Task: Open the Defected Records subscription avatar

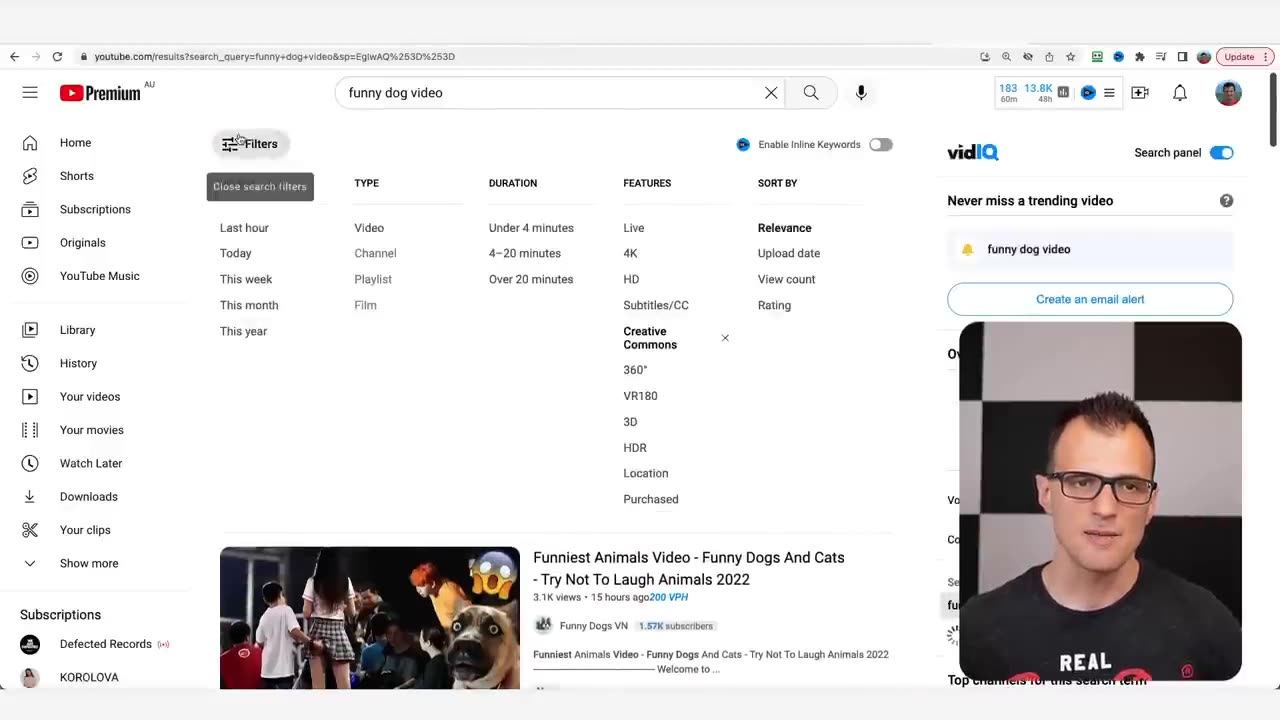Action: 30,644
